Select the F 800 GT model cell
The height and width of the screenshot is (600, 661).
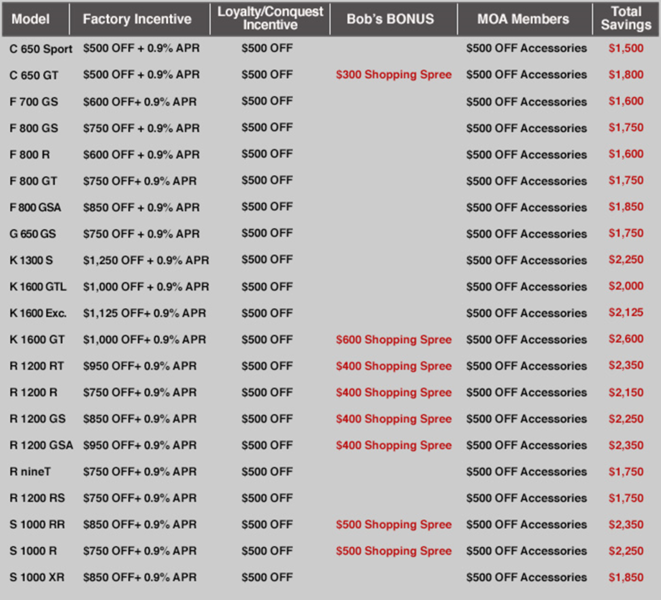pyautogui.click(x=33, y=181)
